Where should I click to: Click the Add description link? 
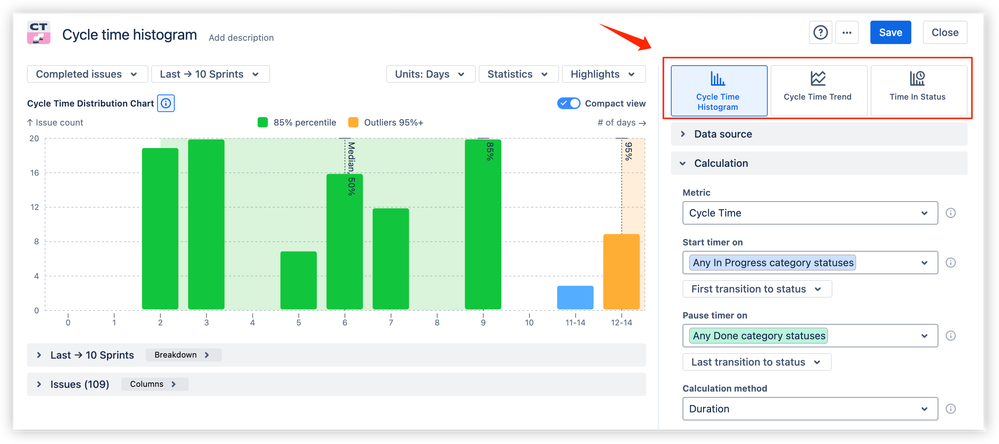click(241, 38)
